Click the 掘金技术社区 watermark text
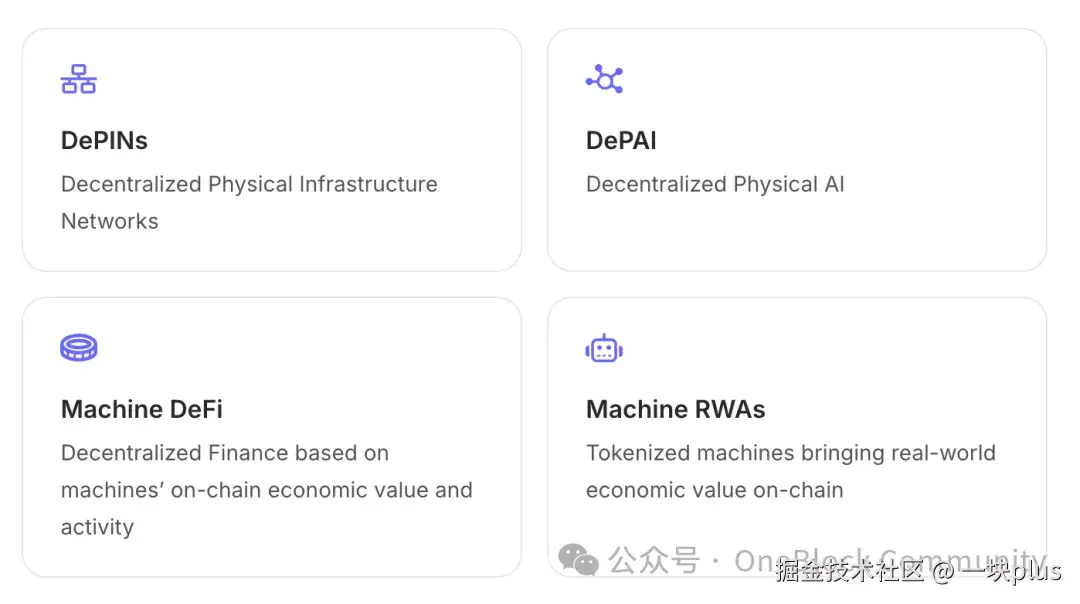1080x604 pixels. pyautogui.click(x=849, y=571)
